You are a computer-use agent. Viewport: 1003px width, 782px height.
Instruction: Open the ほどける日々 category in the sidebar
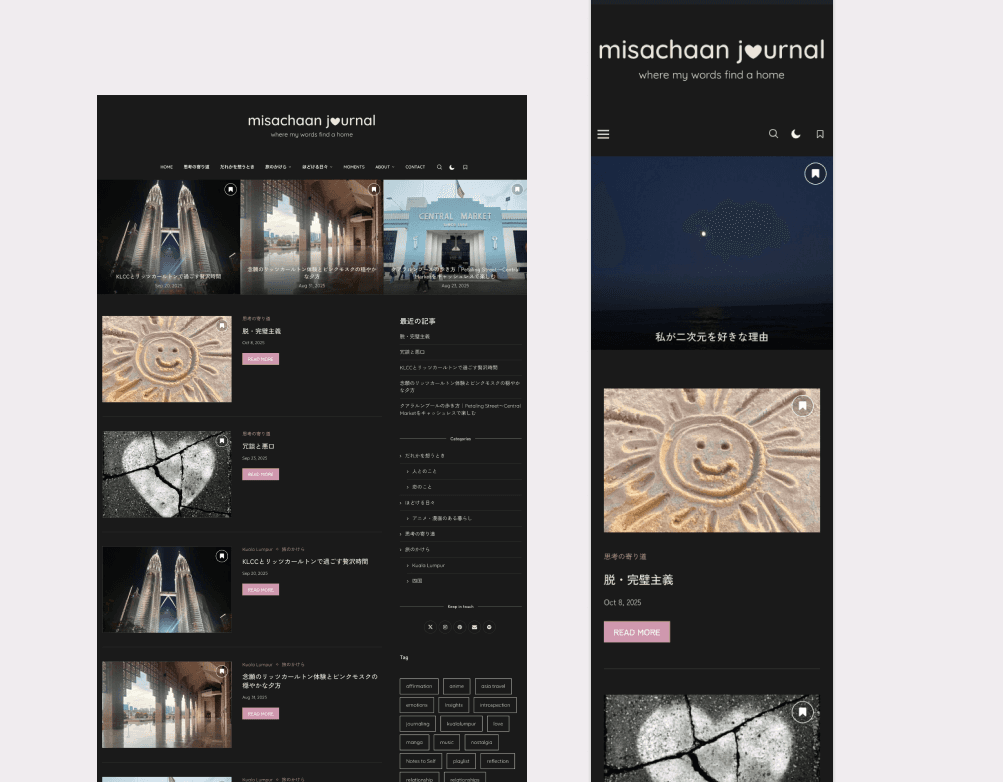pos(420,503)
